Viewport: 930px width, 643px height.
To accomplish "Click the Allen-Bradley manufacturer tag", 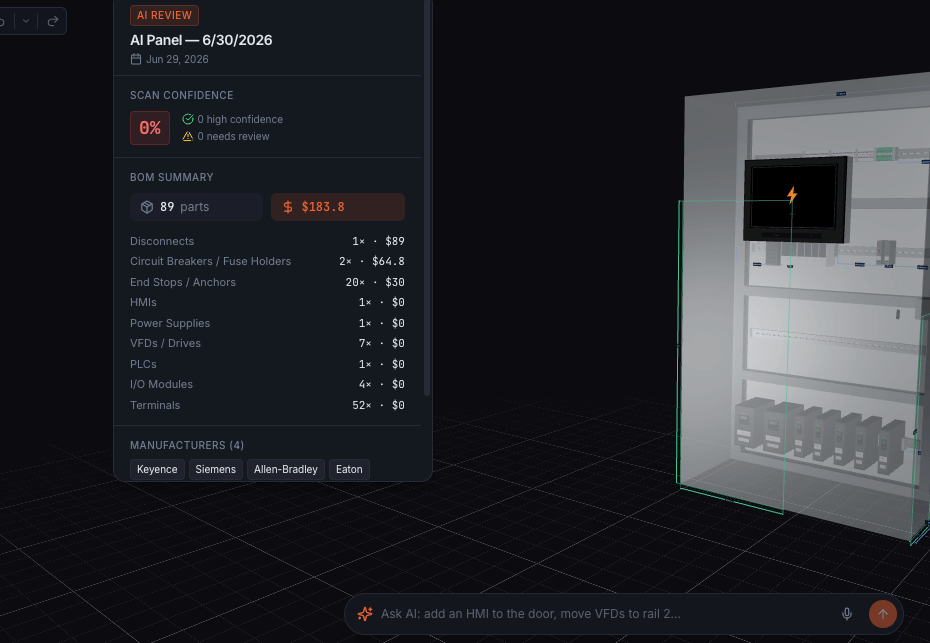I will tap(286, 469).
